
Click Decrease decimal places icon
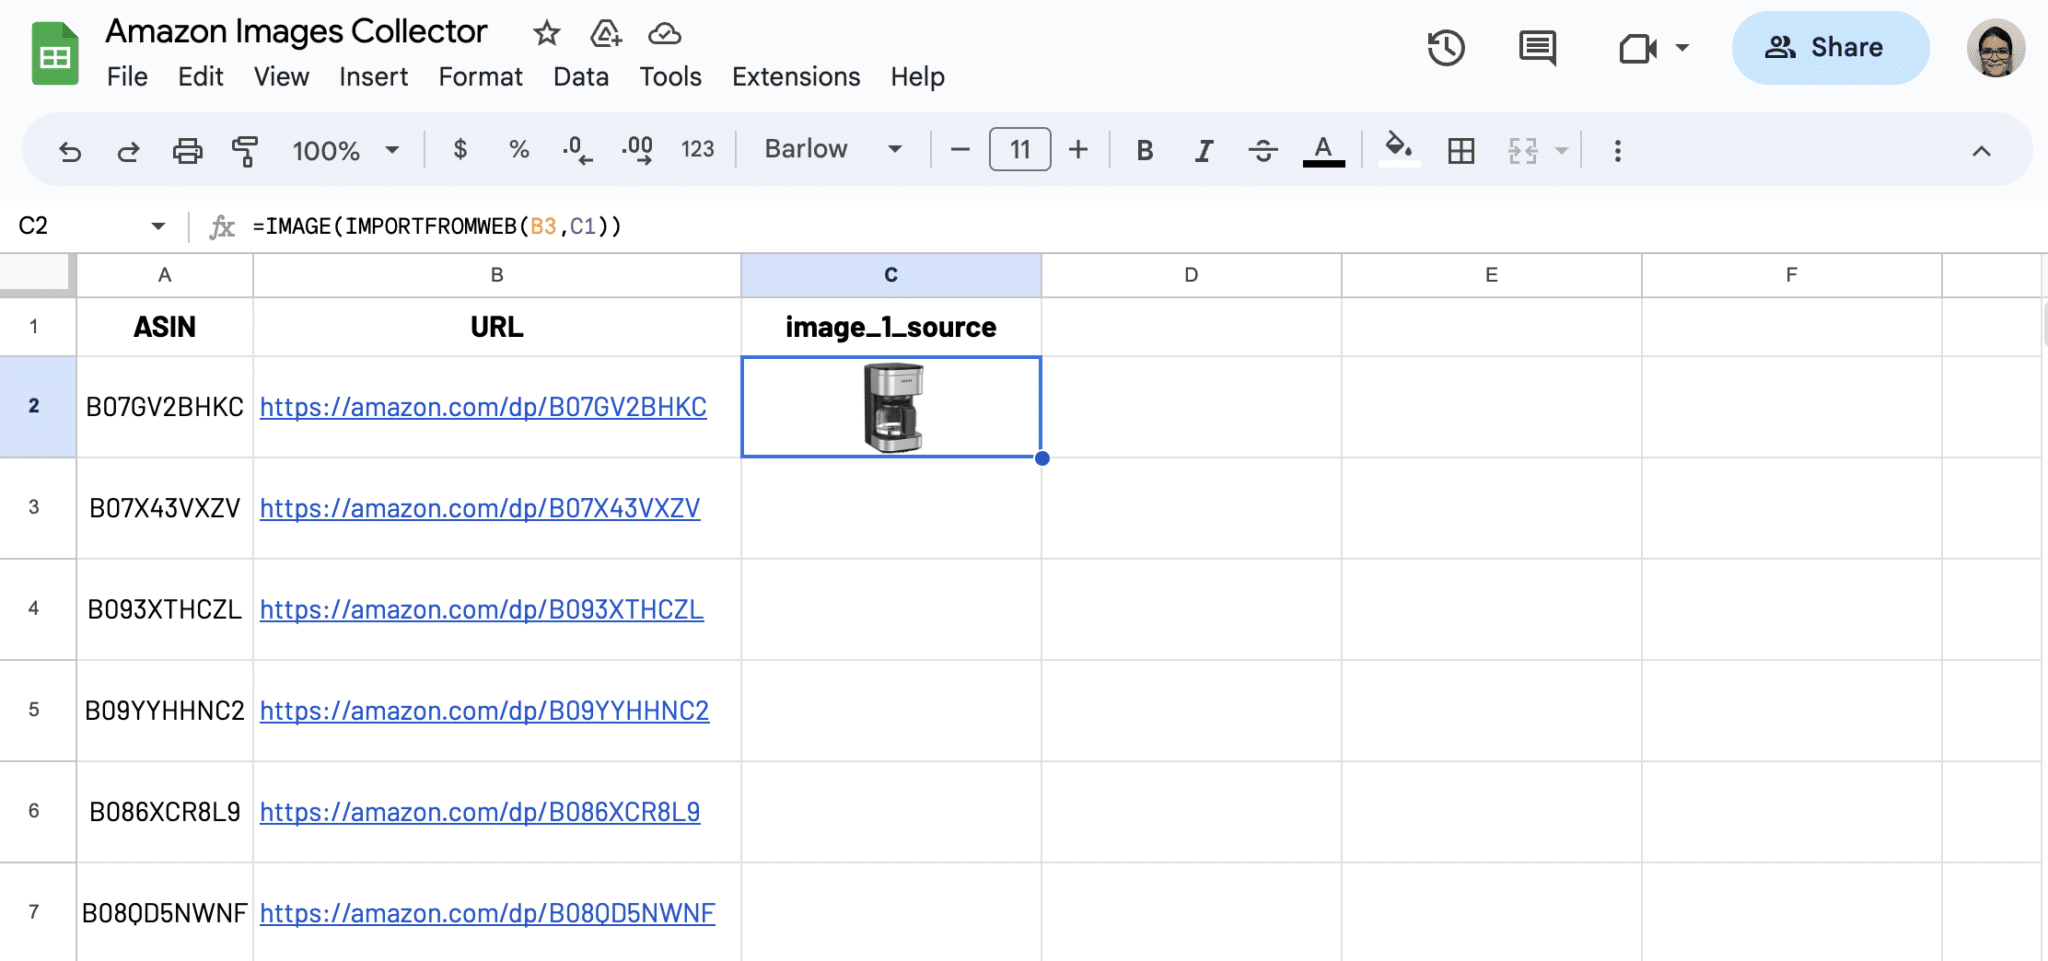[x=576, y=150]
